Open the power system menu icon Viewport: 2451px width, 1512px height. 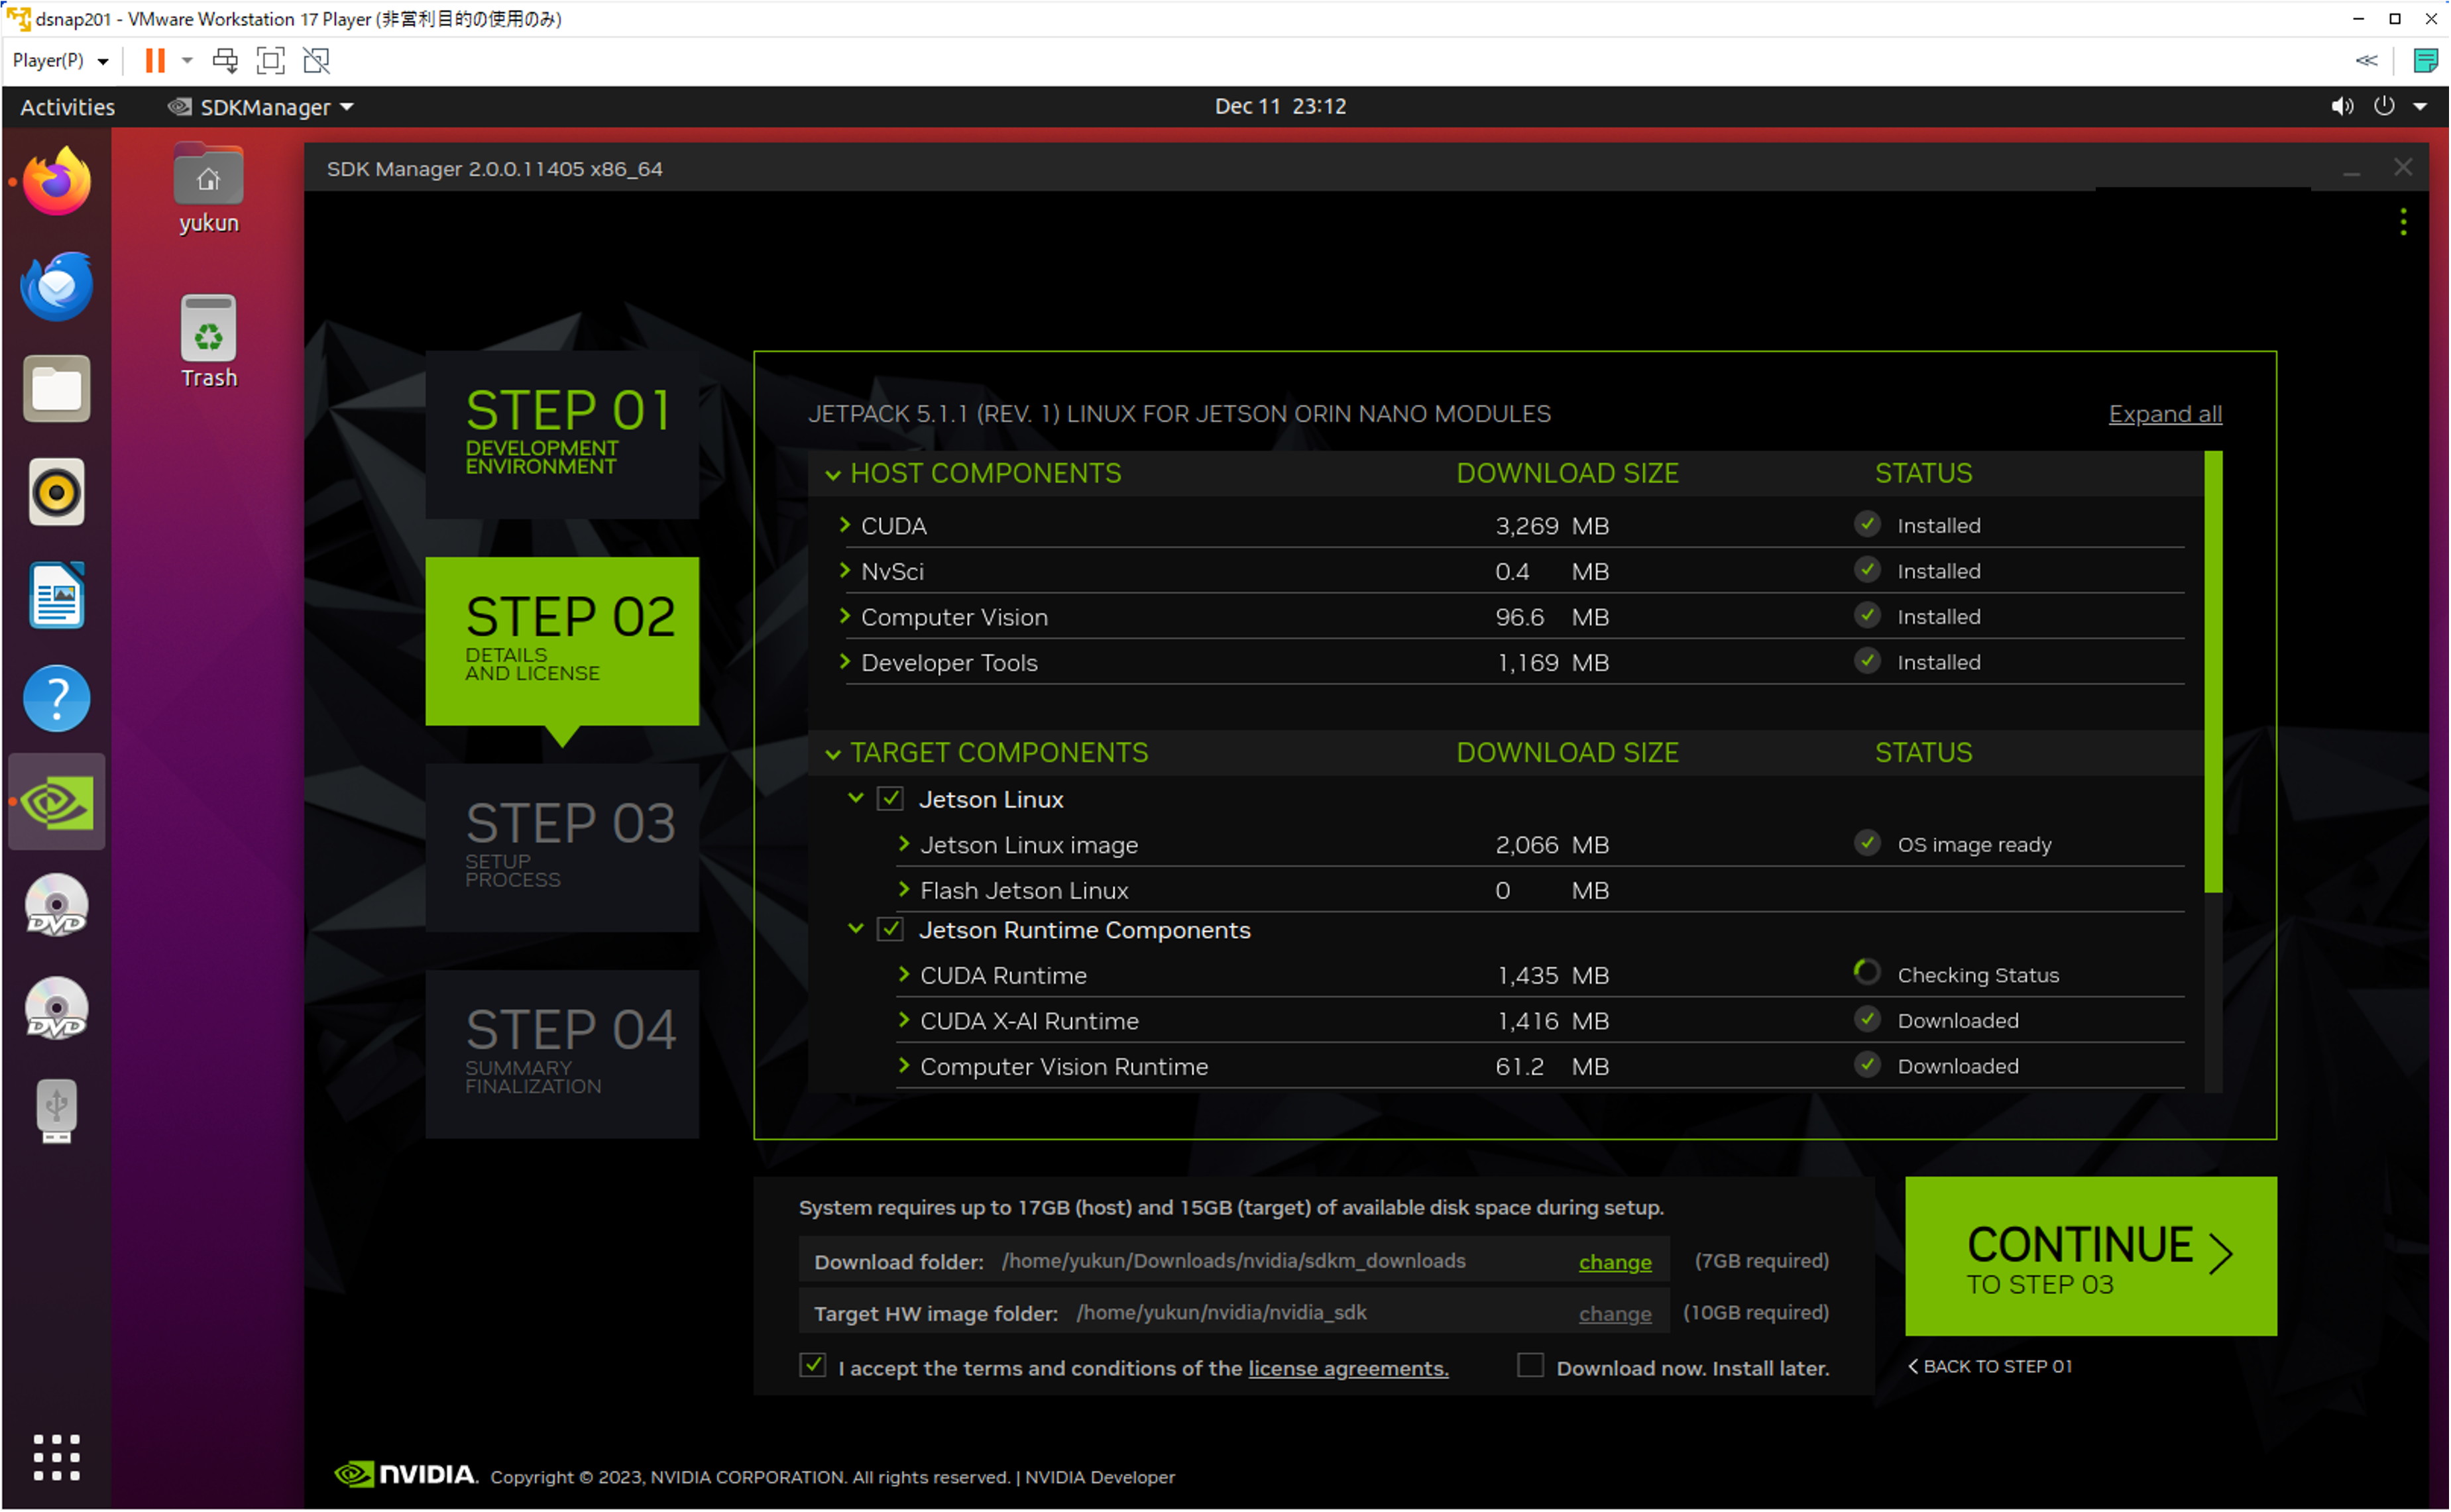pyautogui.click(x=2384, y=106)
